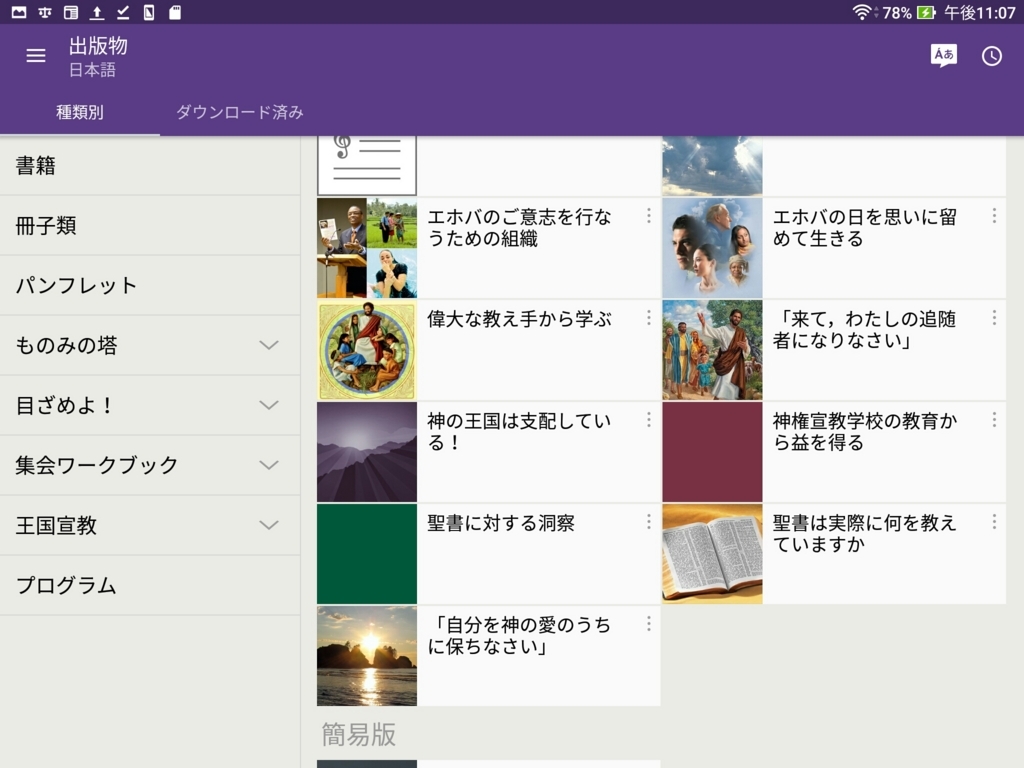1024x768 pixels.
Task: Switch to the 種類別 tab
Action: tap(80, 112)
